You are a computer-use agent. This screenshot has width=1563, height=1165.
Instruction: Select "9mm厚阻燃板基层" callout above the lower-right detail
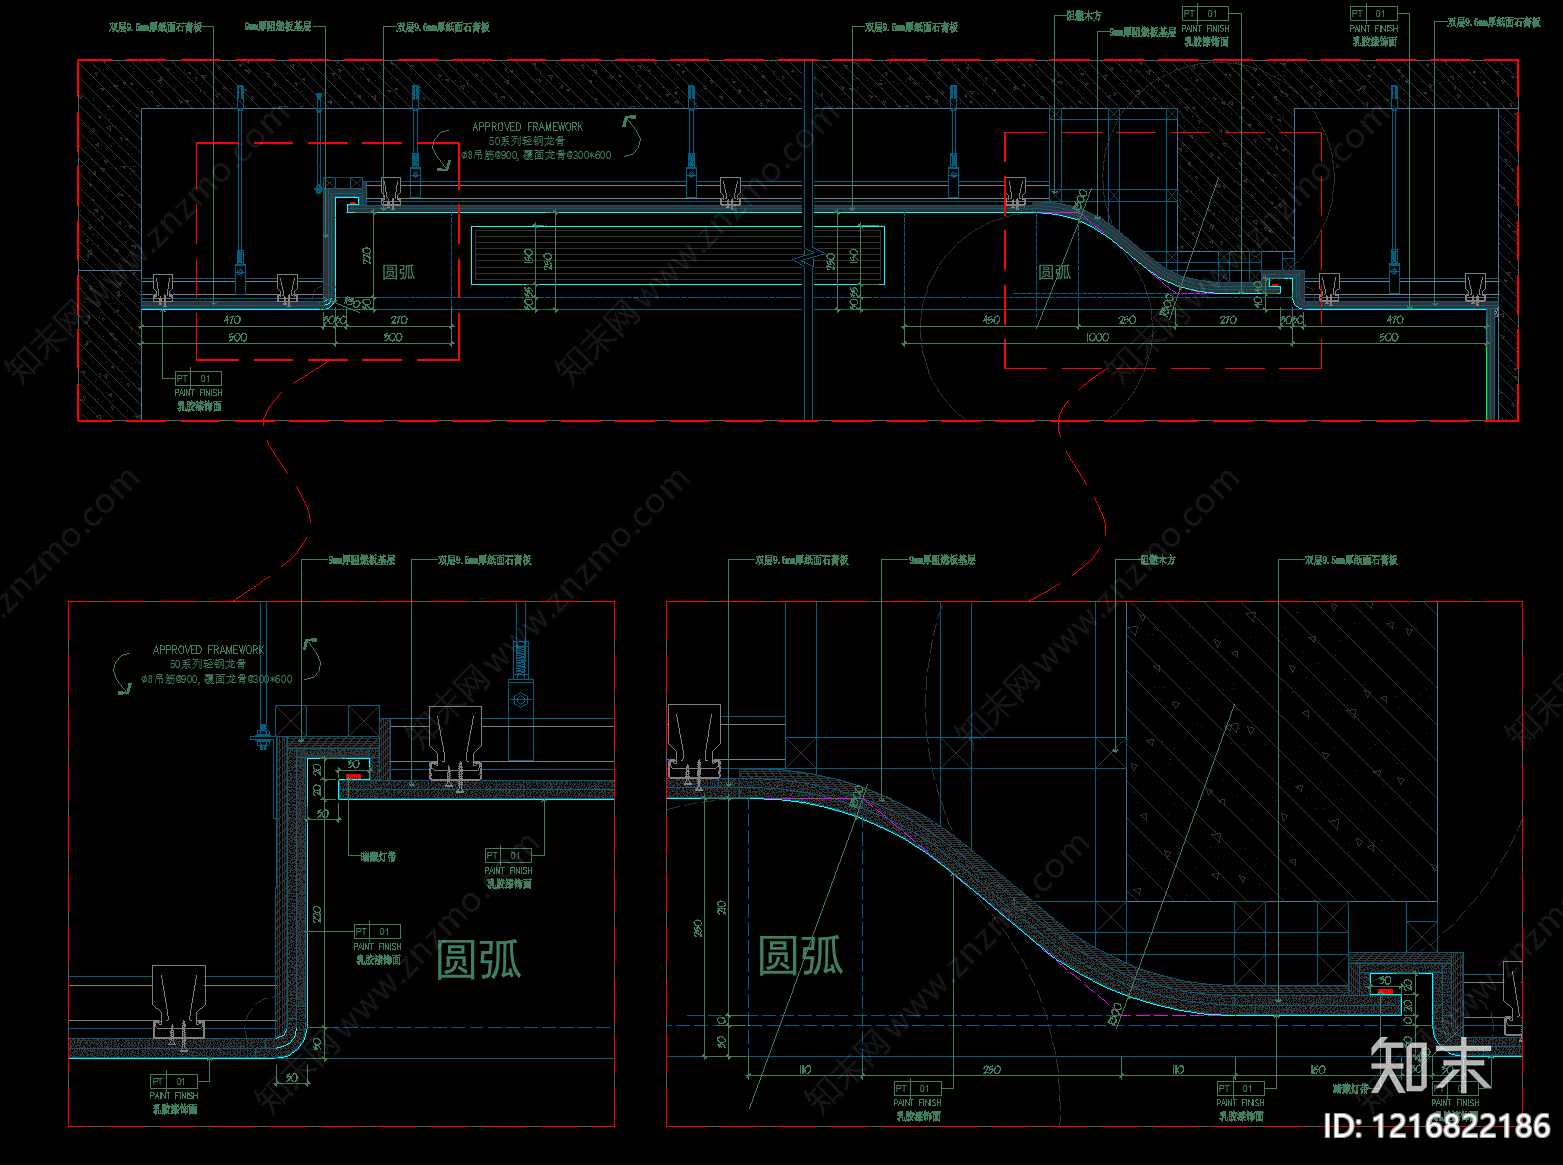[x=942, y=560]
